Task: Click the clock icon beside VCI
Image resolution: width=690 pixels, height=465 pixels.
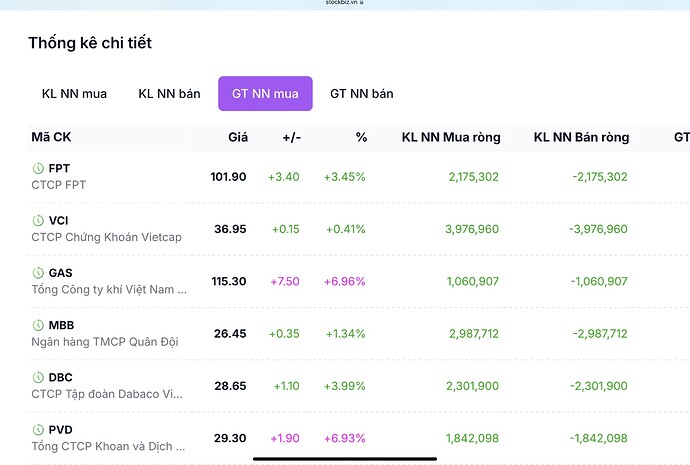Action: [x=39, y=220]
